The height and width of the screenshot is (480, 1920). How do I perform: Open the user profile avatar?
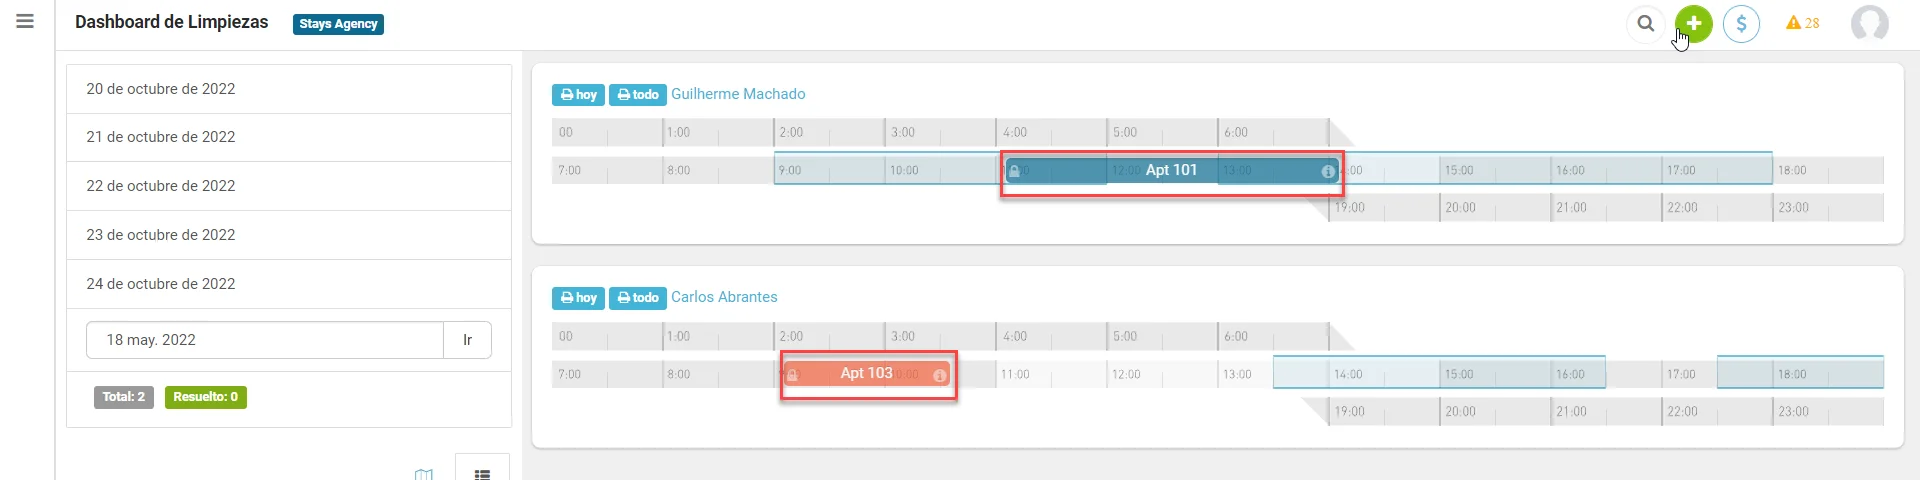click(1869, 23)
